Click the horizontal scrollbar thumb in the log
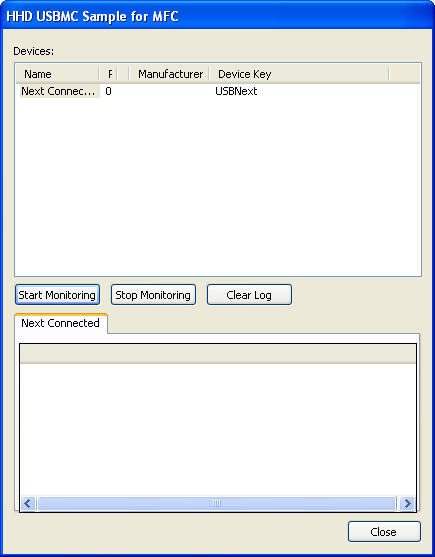 pyautogui.click(x=217, y=503)
